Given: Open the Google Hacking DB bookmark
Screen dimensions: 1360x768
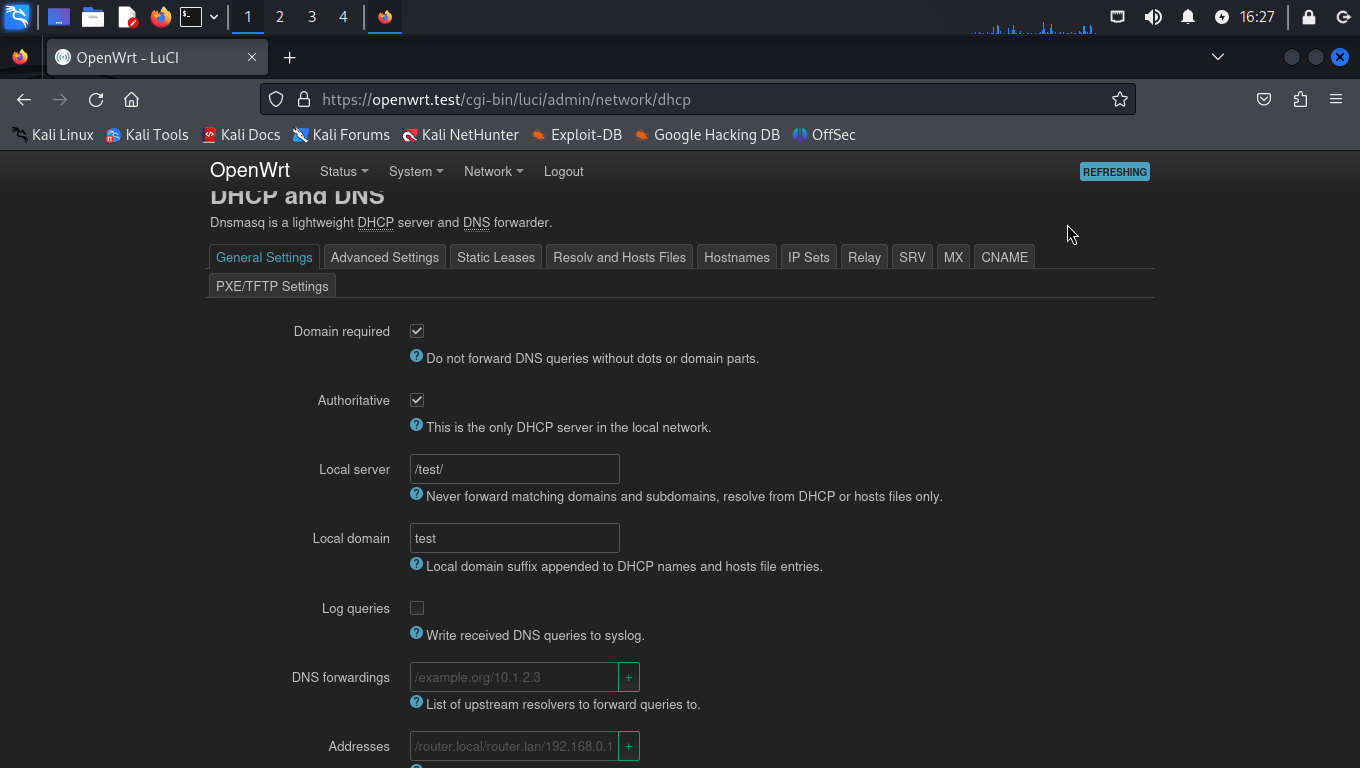Looking at the screenshot, I should 706,135.
